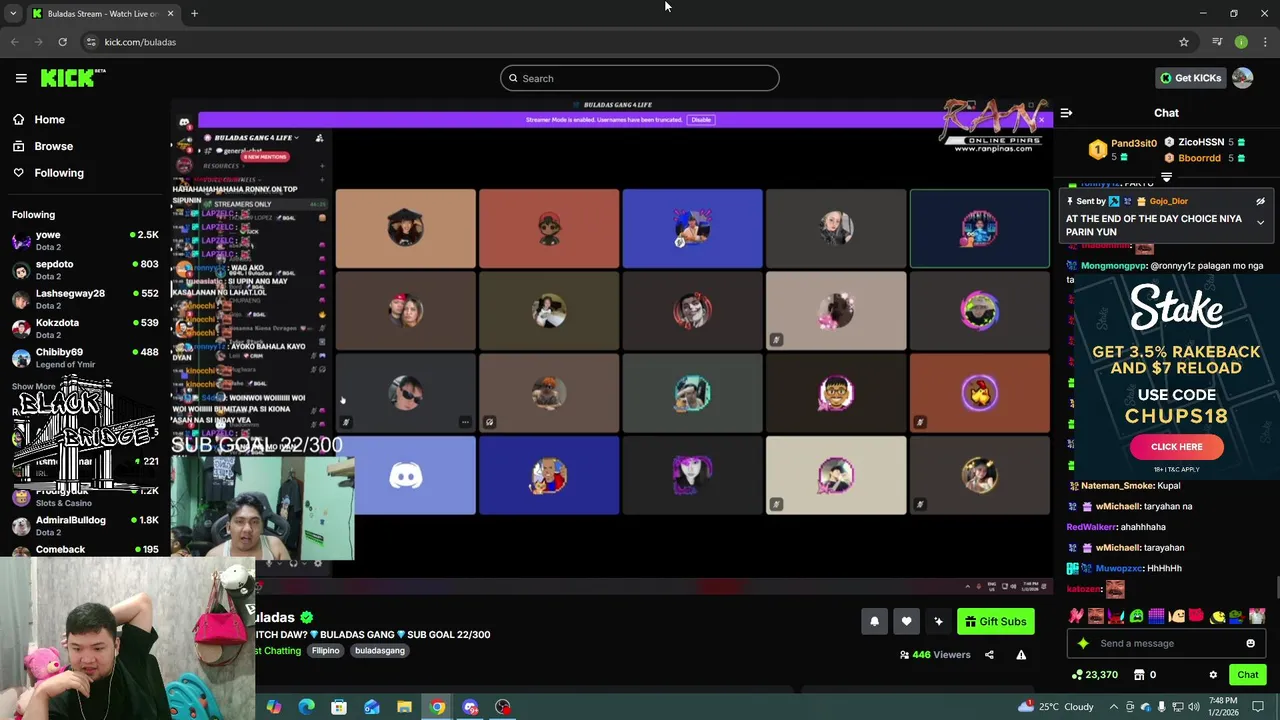Hide the pinned chat message
Image resolution: width=1280 pixels, height=720 pixels.
(x=1260, y=201)
